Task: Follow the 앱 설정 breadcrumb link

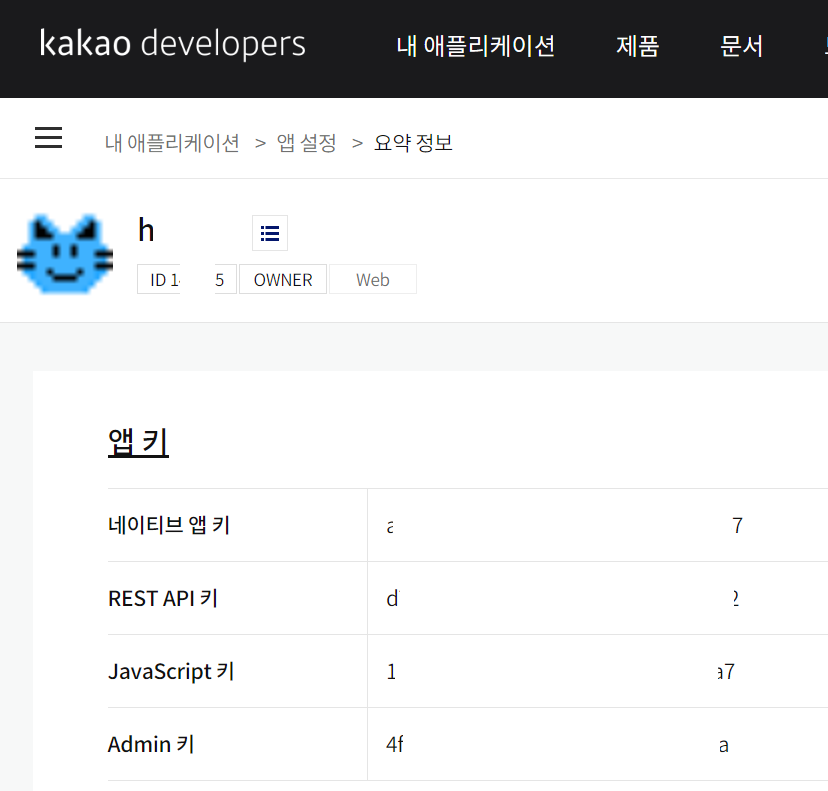Action: pos(306,143)
